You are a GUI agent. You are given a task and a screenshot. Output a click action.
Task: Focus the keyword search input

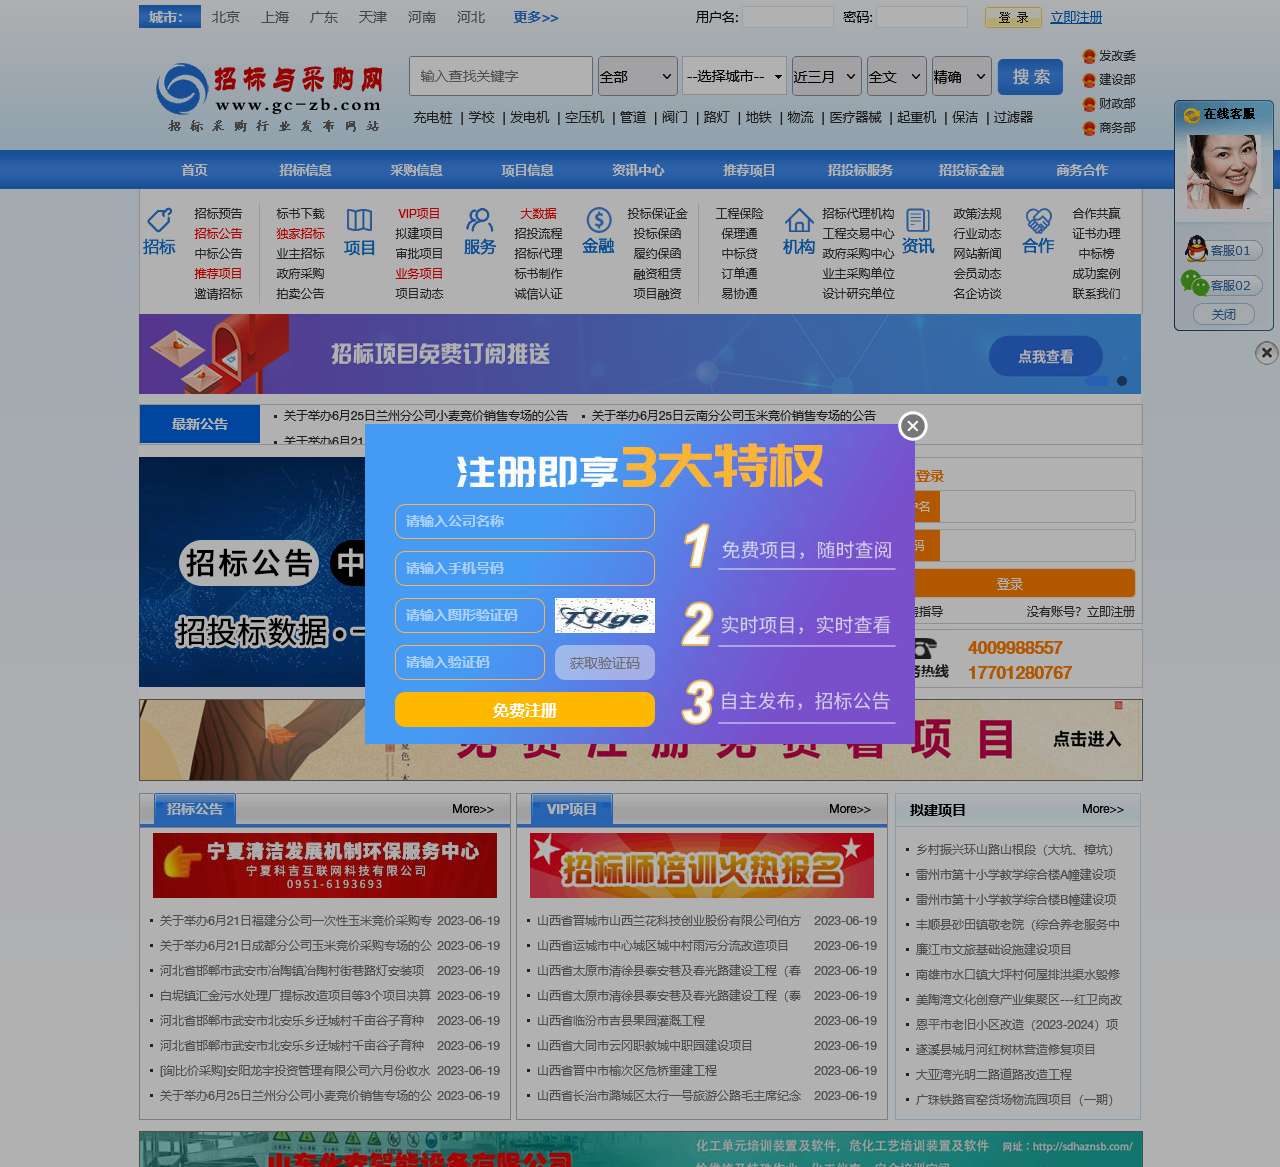pos(501,76)
